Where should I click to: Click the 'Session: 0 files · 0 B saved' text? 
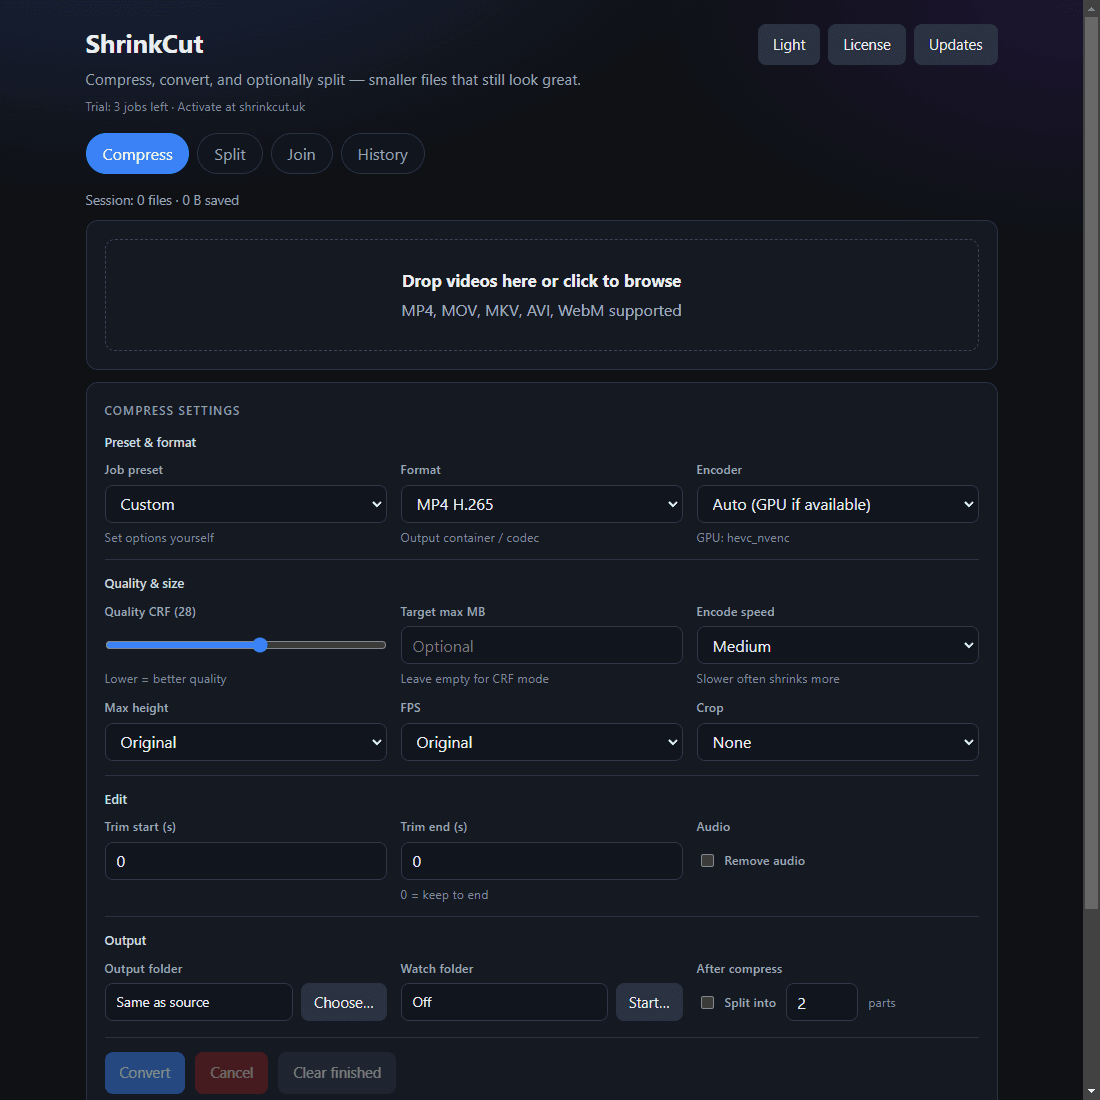[162, 201]
